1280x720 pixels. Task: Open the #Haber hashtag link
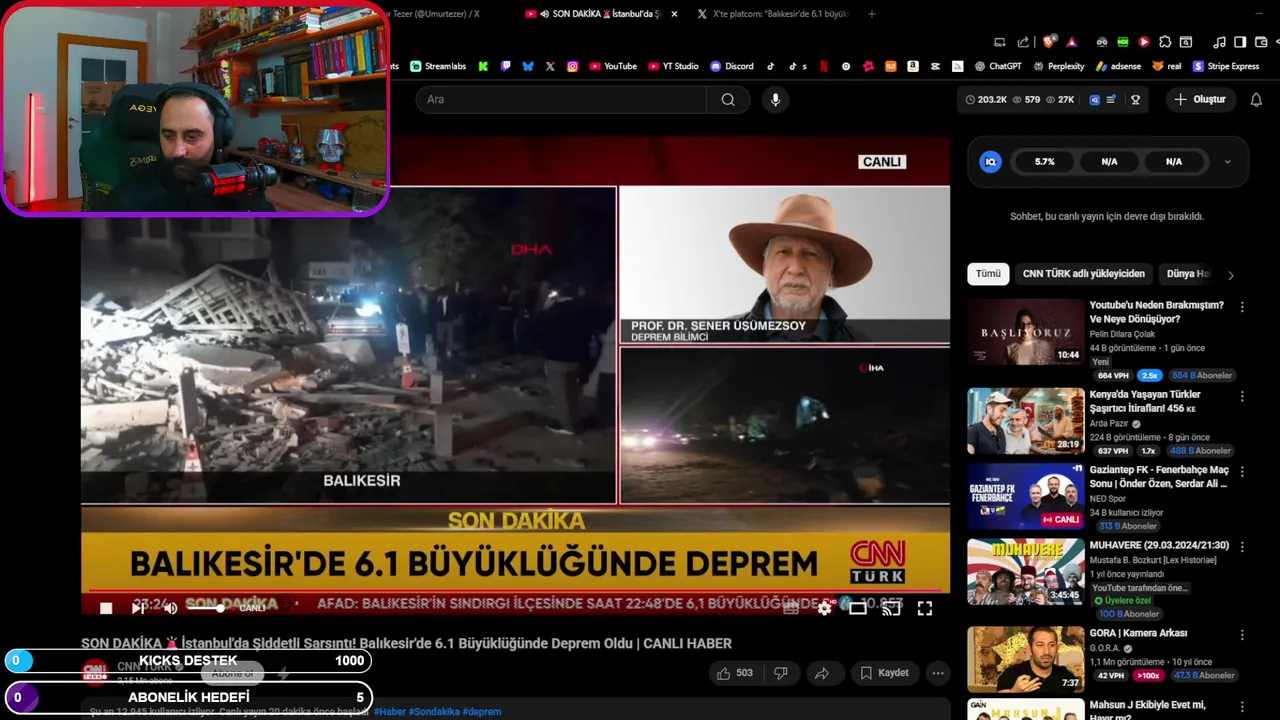[x=390, y=712]
